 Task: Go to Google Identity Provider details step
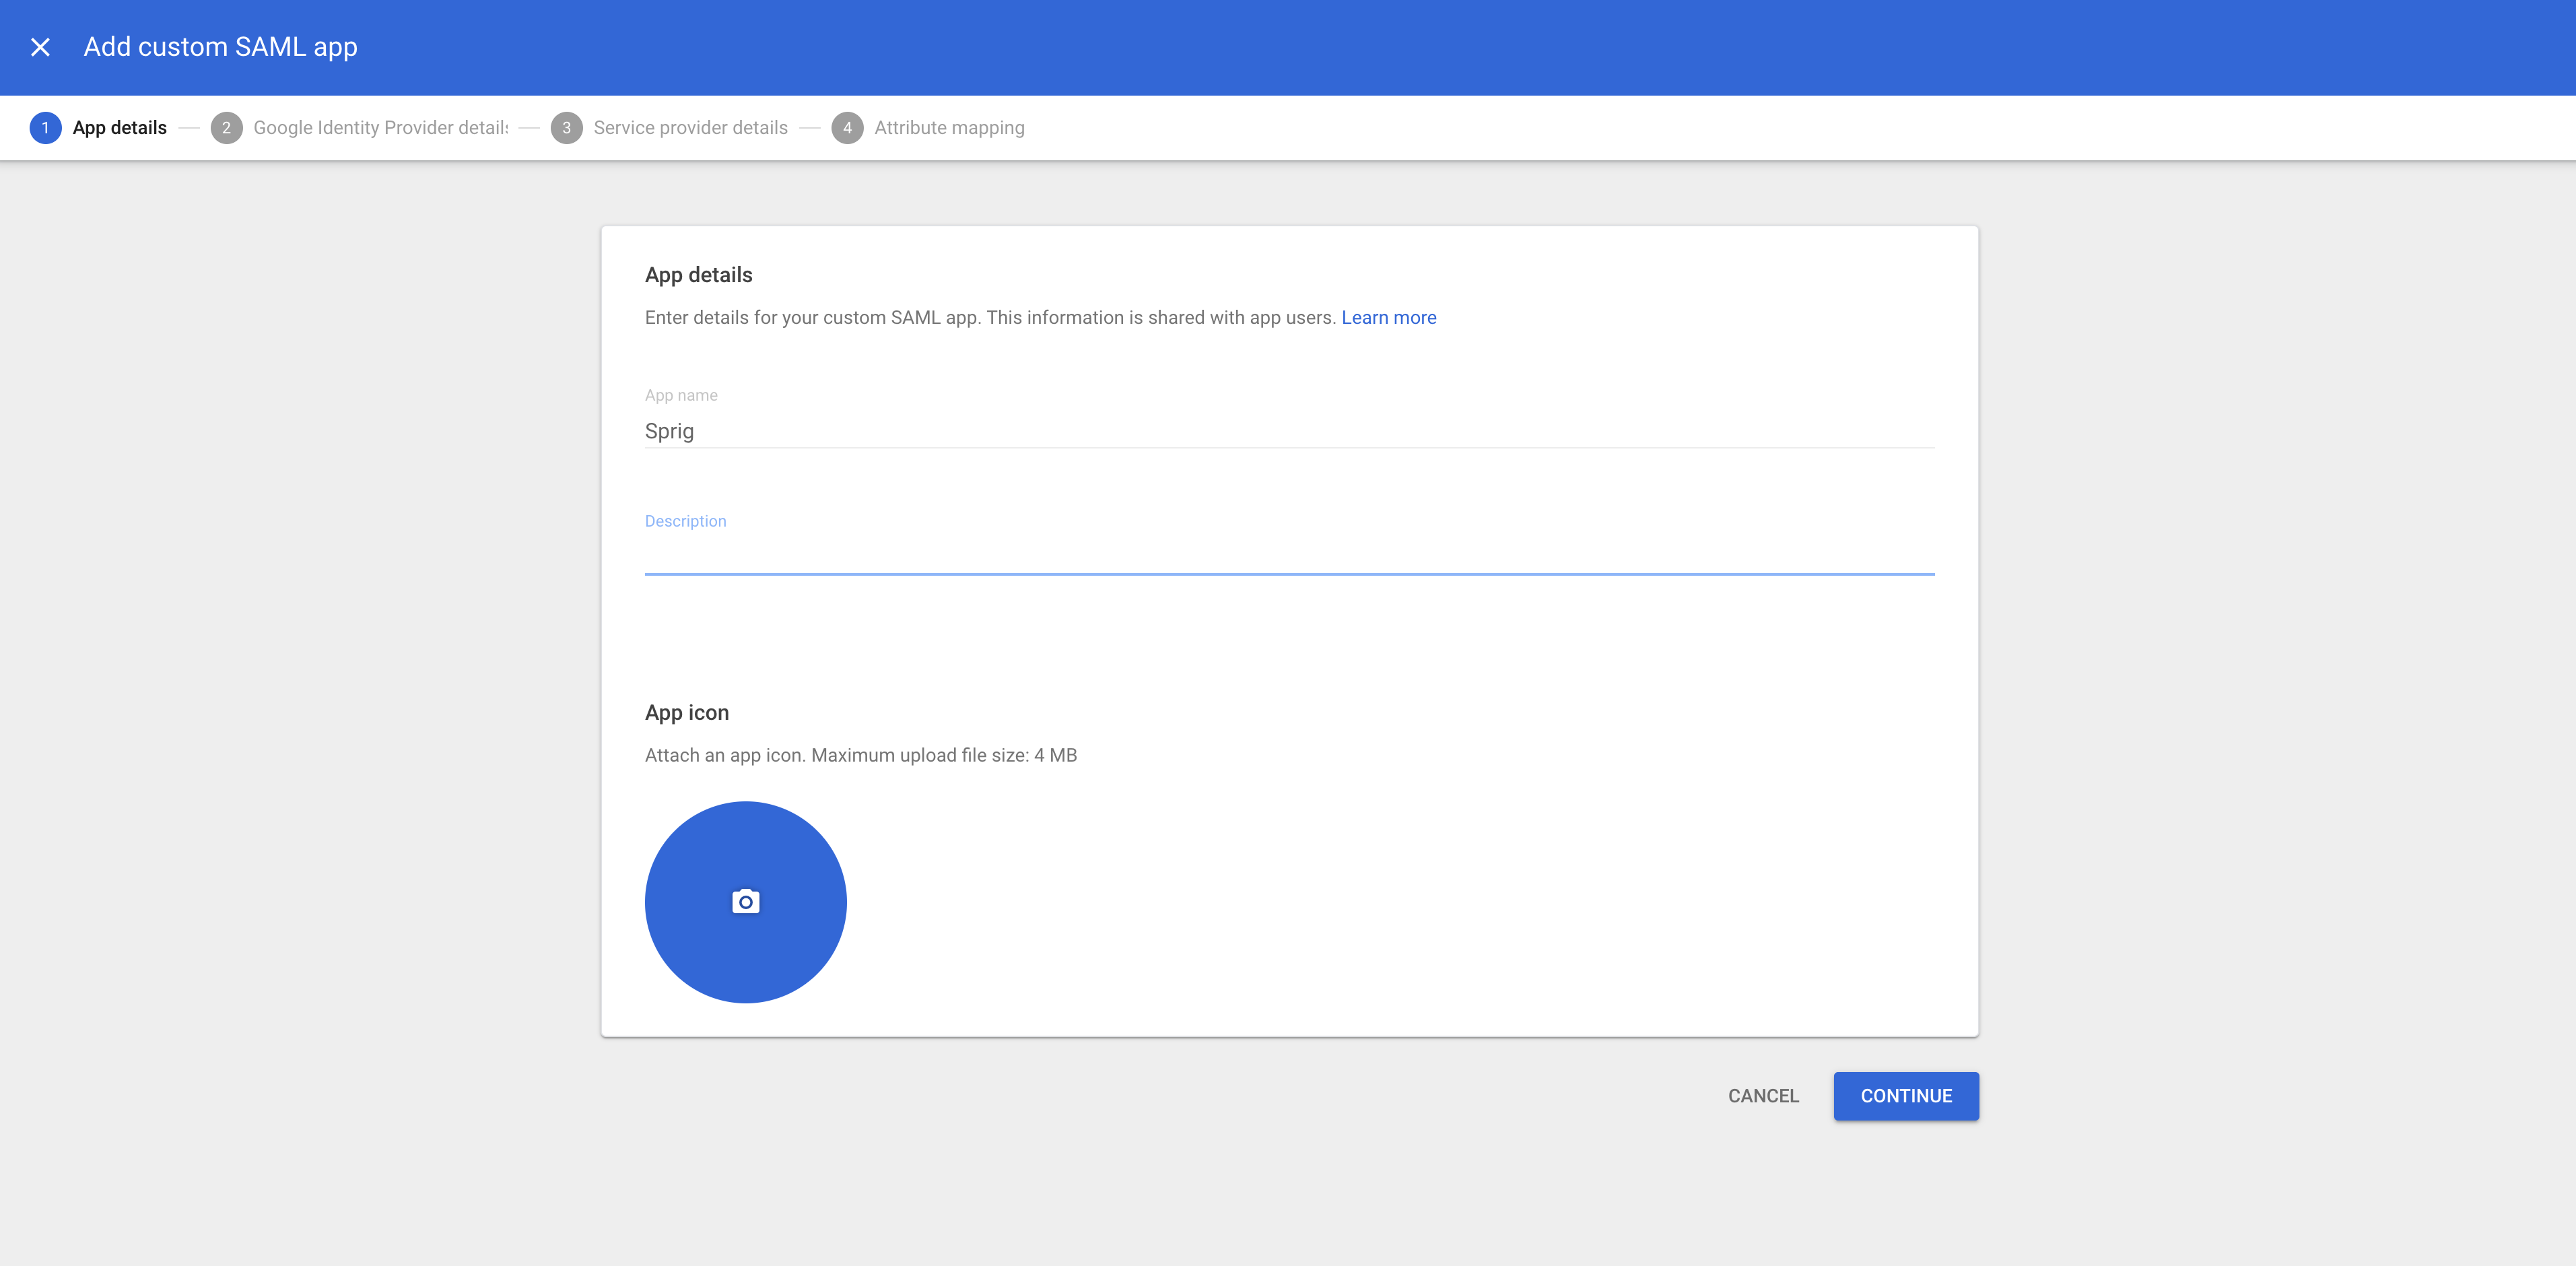point(380,128)
